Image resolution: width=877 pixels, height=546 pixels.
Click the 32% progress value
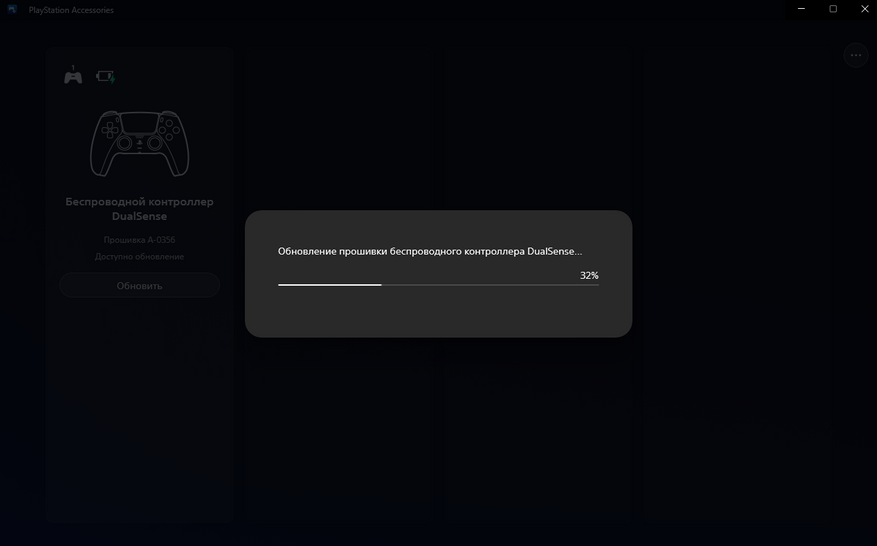click(x=589, y=275)
